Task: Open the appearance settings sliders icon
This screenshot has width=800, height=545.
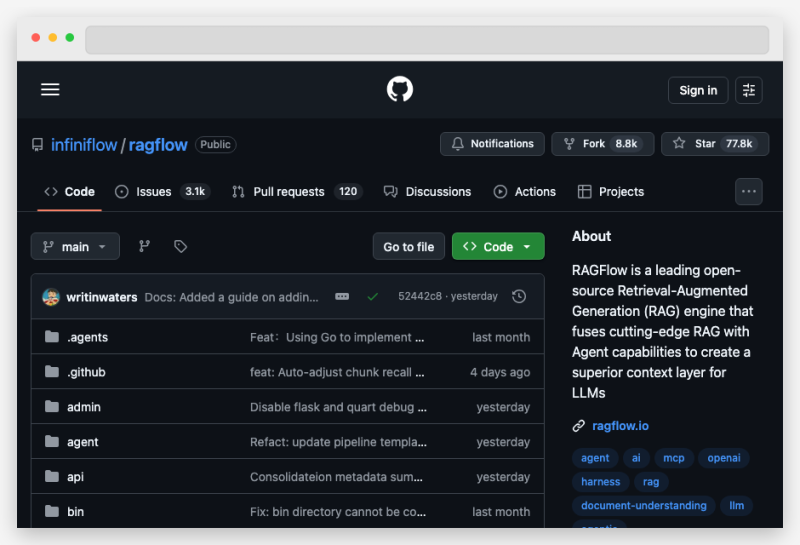Action: coord(749,90)
